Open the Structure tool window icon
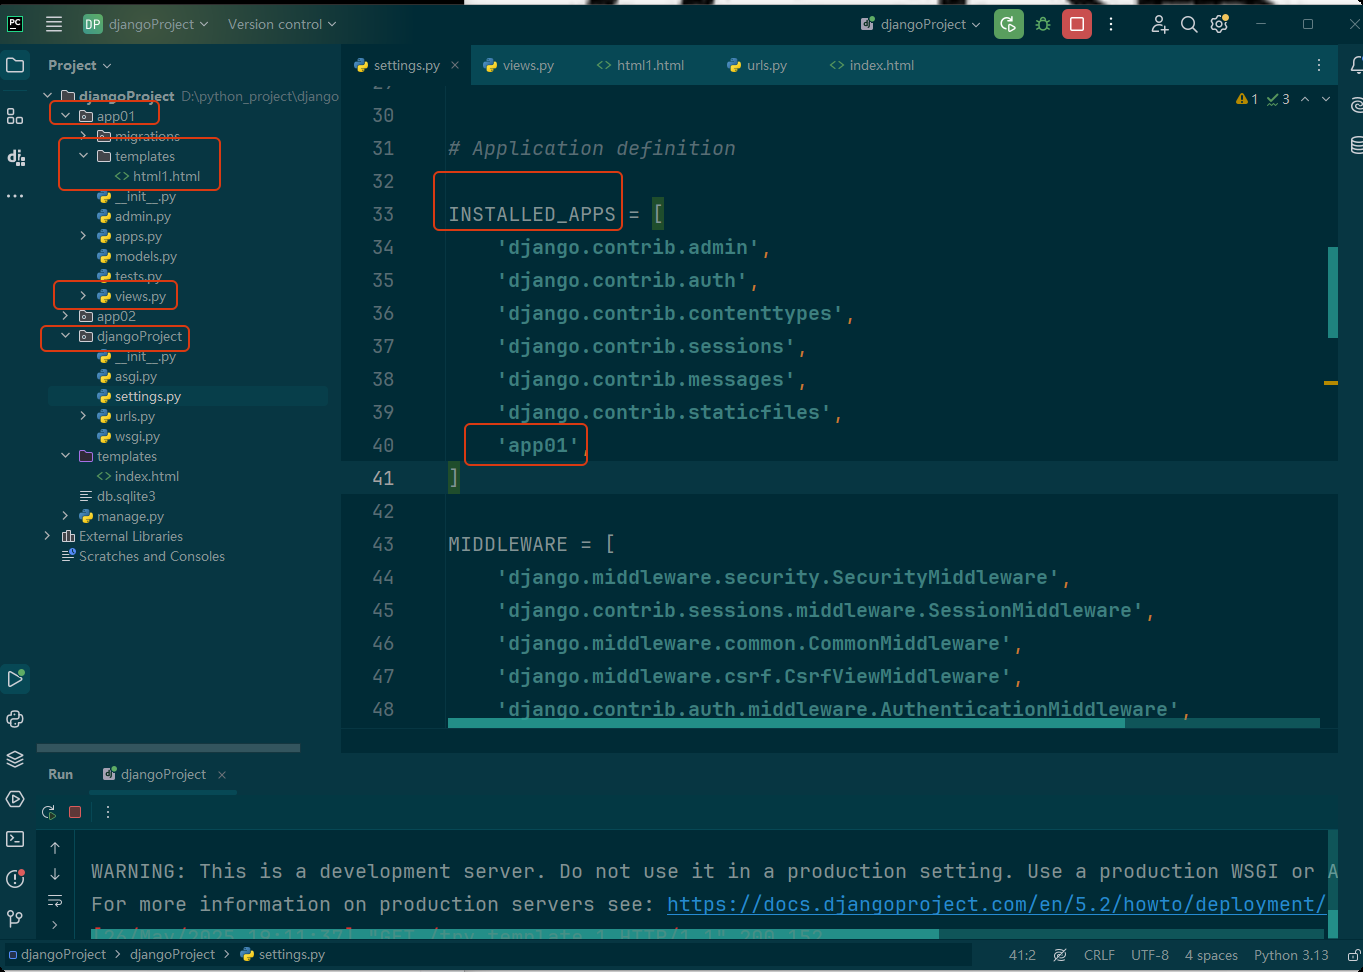Image resolution: width=1363 pixels, height=972 pixels. (15, 116)
